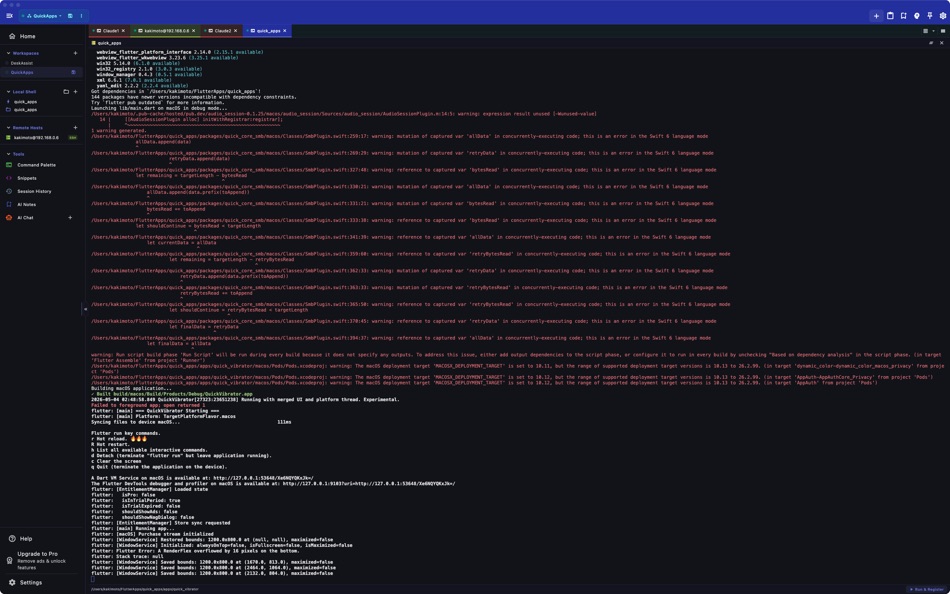
Task: Switch to the Claude2 tab
Action: 222,30
